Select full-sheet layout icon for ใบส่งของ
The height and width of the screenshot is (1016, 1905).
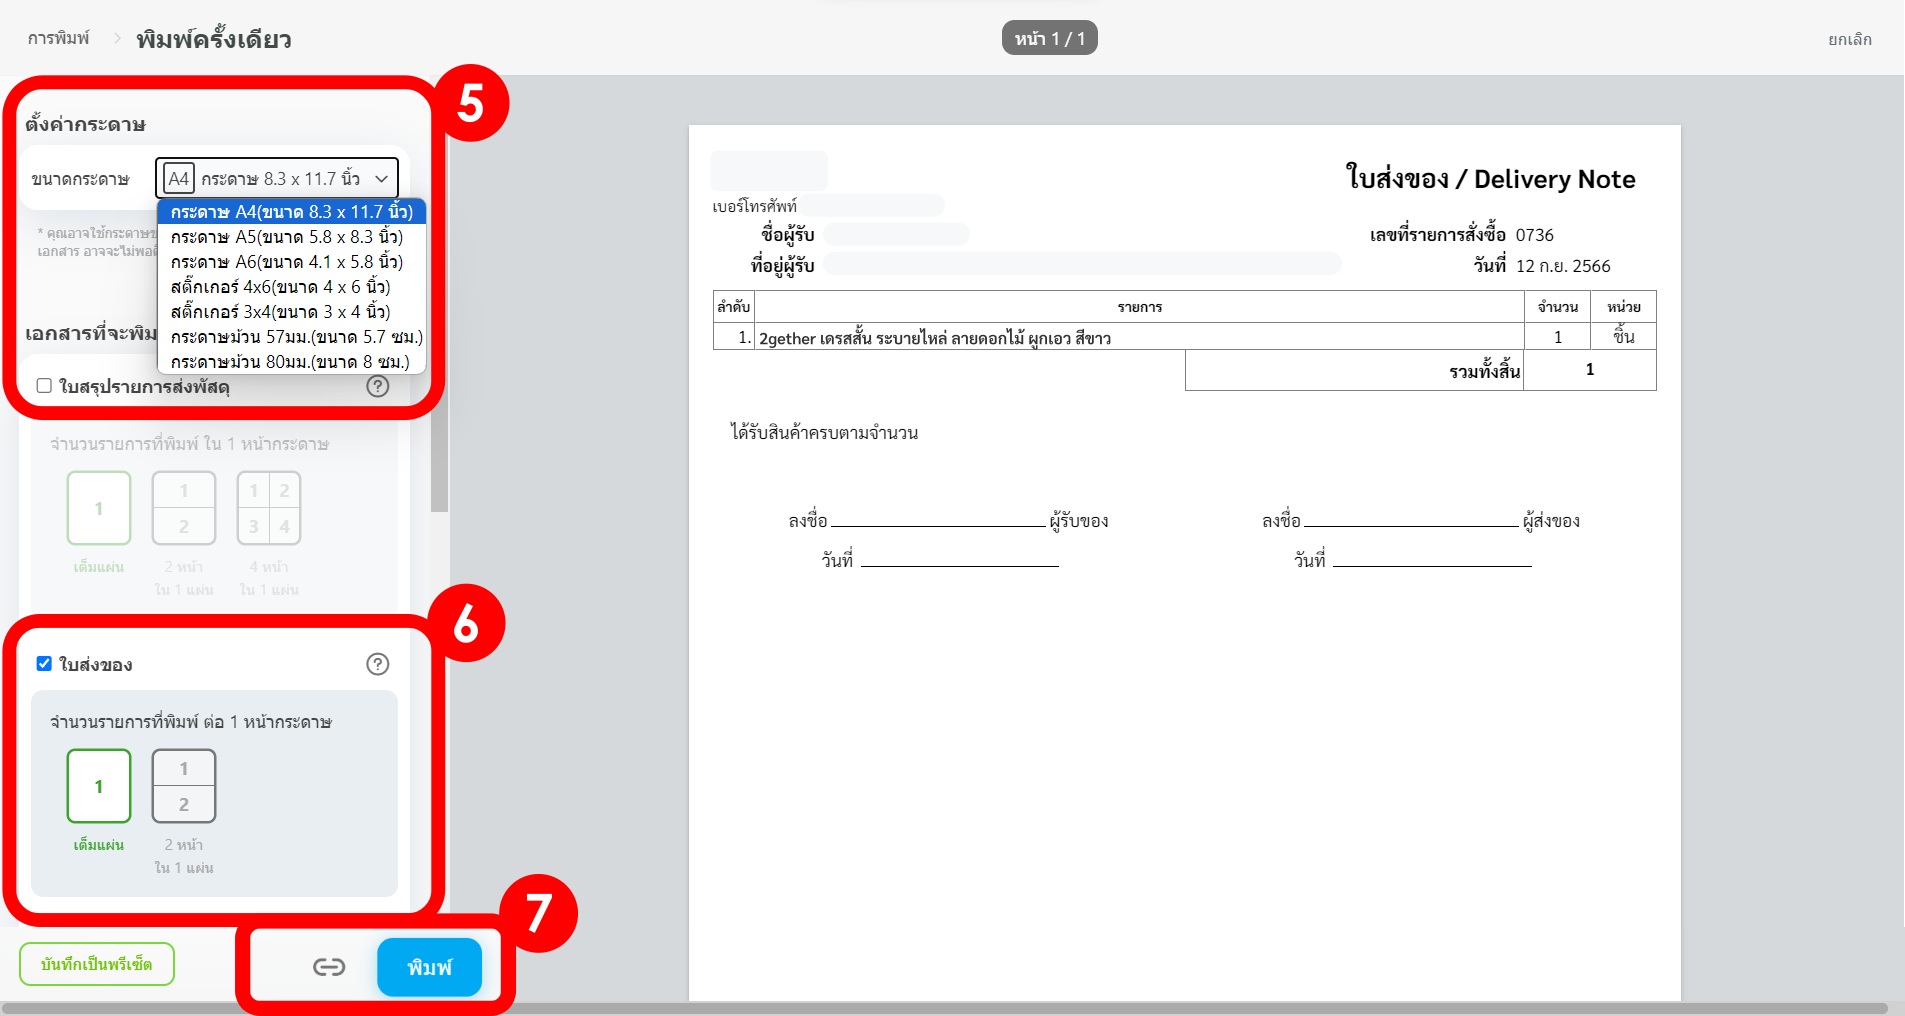(99, 786)
